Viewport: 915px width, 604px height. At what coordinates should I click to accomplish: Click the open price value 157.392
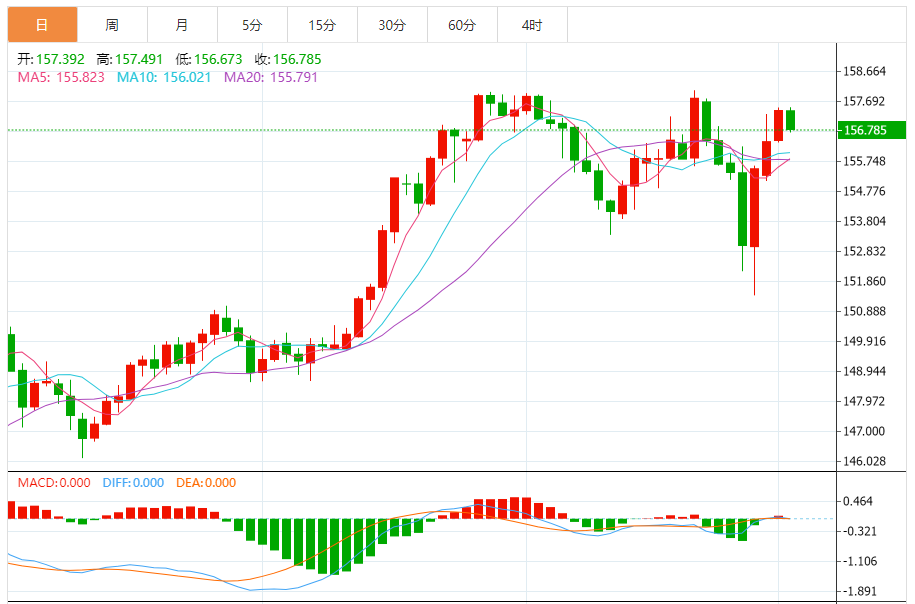(60, 59)
